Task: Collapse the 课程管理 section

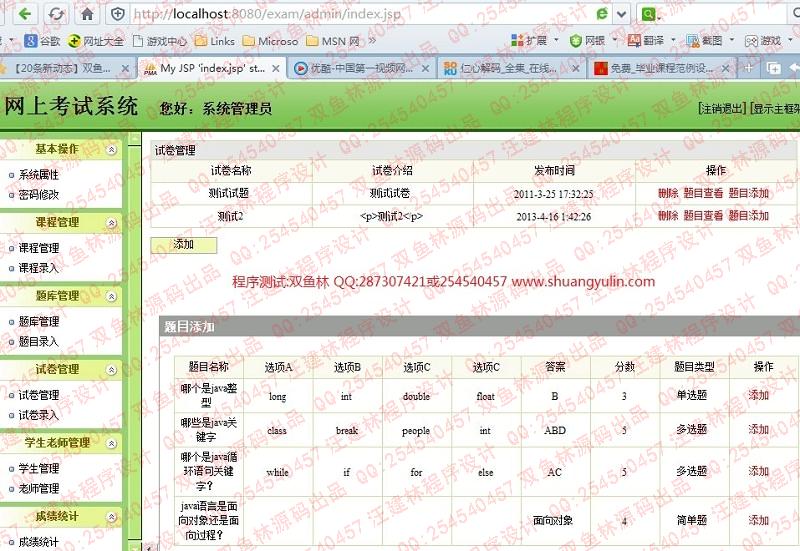Action: coord(111,223)
